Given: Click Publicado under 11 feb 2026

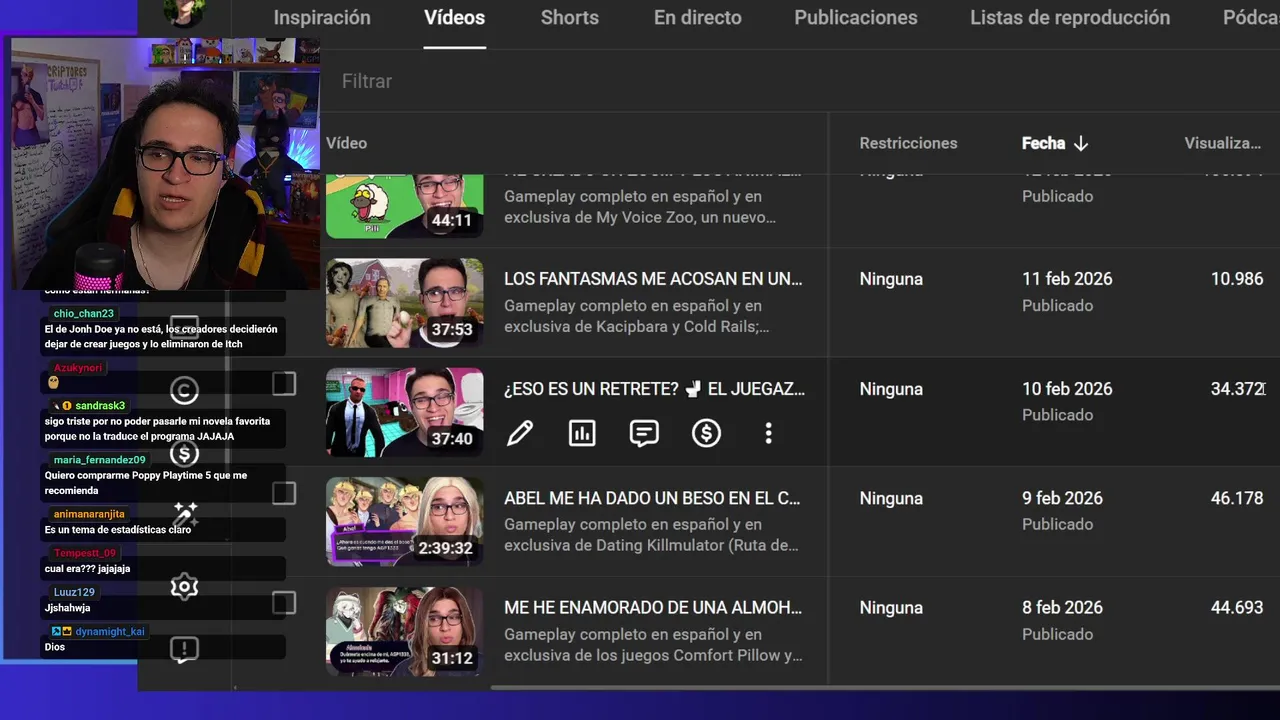Looking at the screenshot, I should (1057, 306).
